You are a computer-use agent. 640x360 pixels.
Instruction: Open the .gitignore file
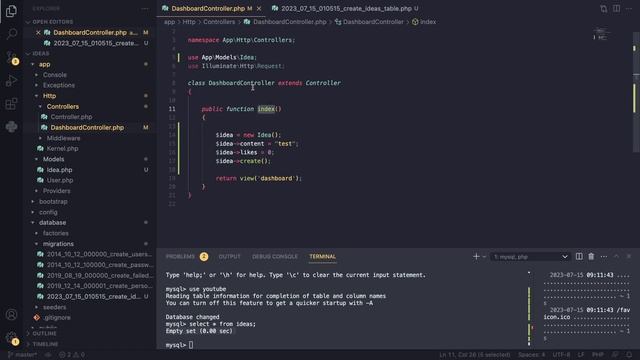point(57,318)
